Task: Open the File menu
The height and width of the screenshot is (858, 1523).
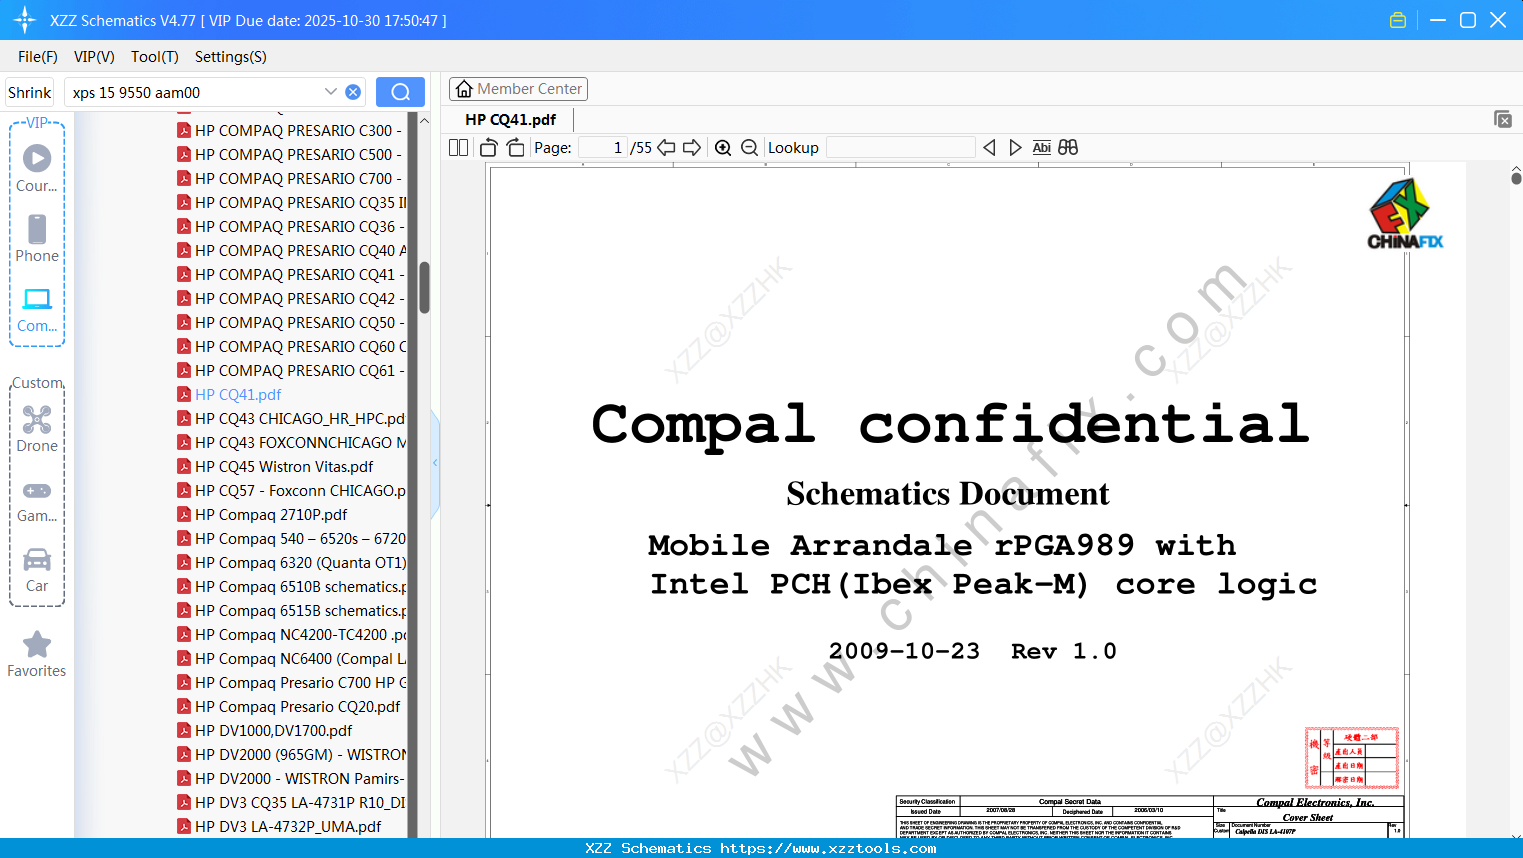Action: tap(38, 57)
